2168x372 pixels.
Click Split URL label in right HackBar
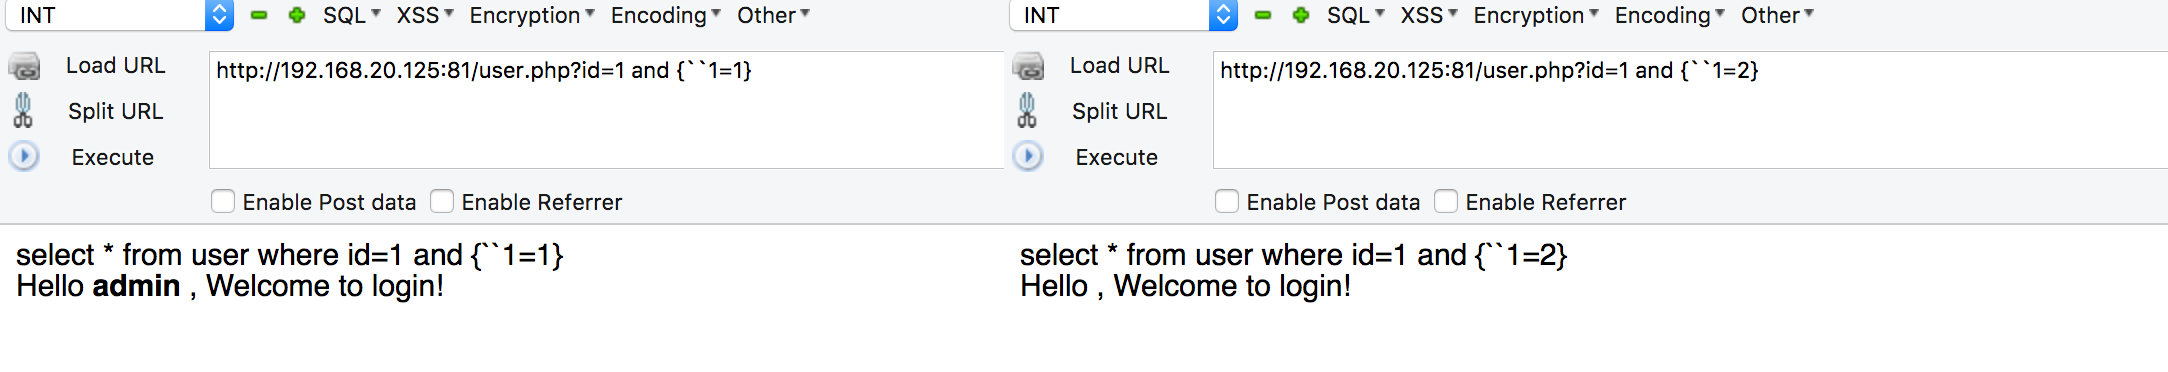(x=1119, y=111)
